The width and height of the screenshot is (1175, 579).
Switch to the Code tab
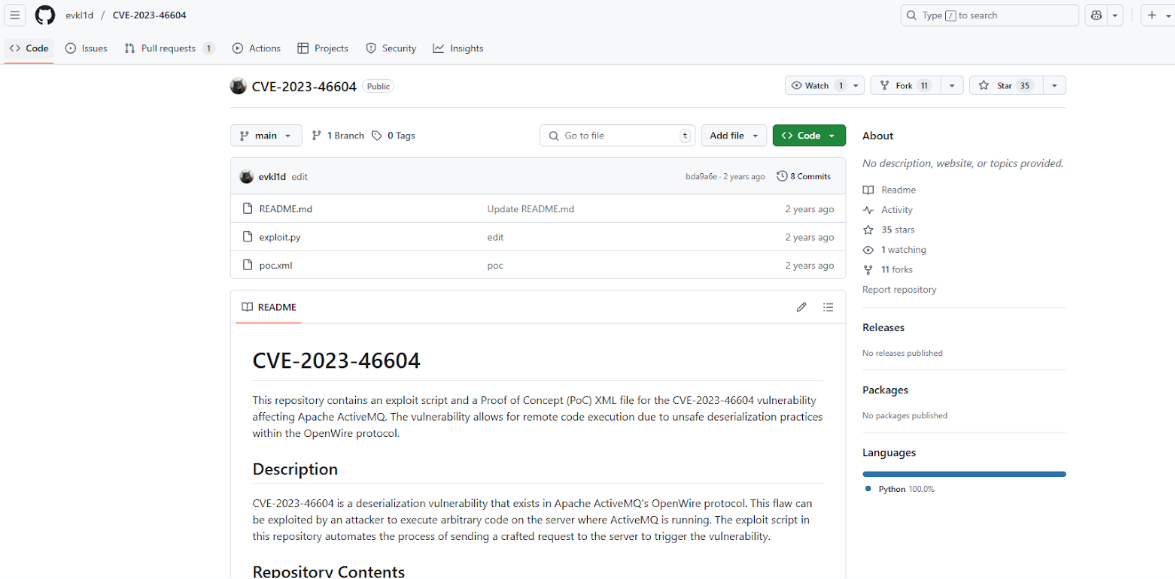coord(29,48)
